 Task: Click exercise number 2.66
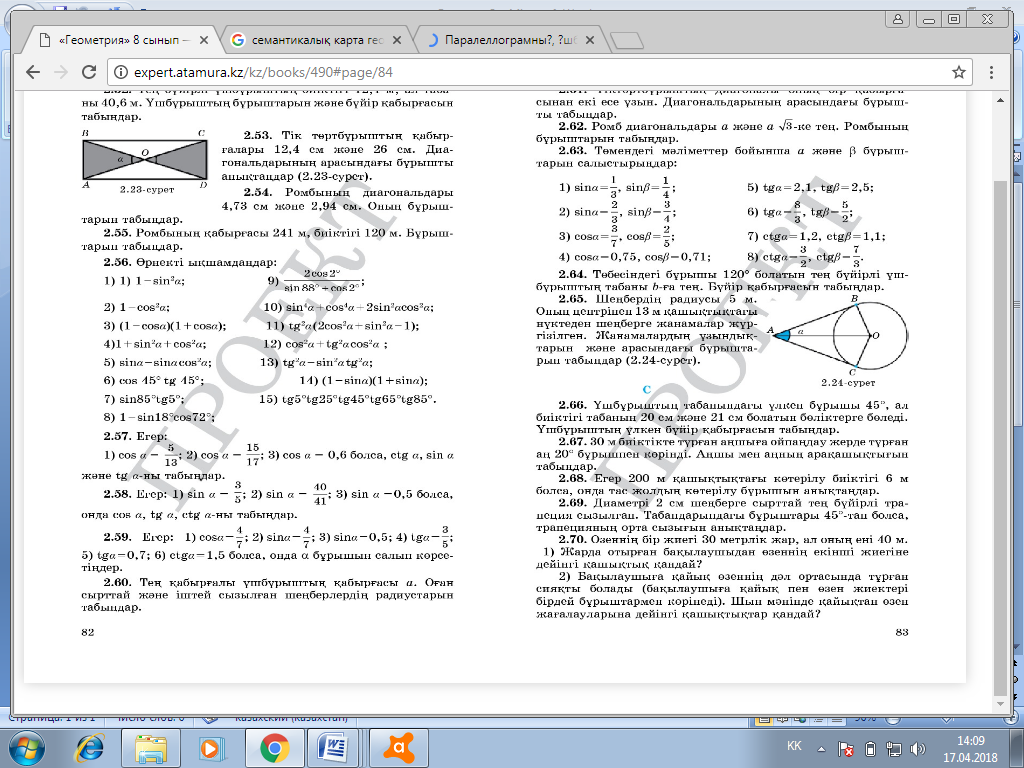click(x=573, y=405)
